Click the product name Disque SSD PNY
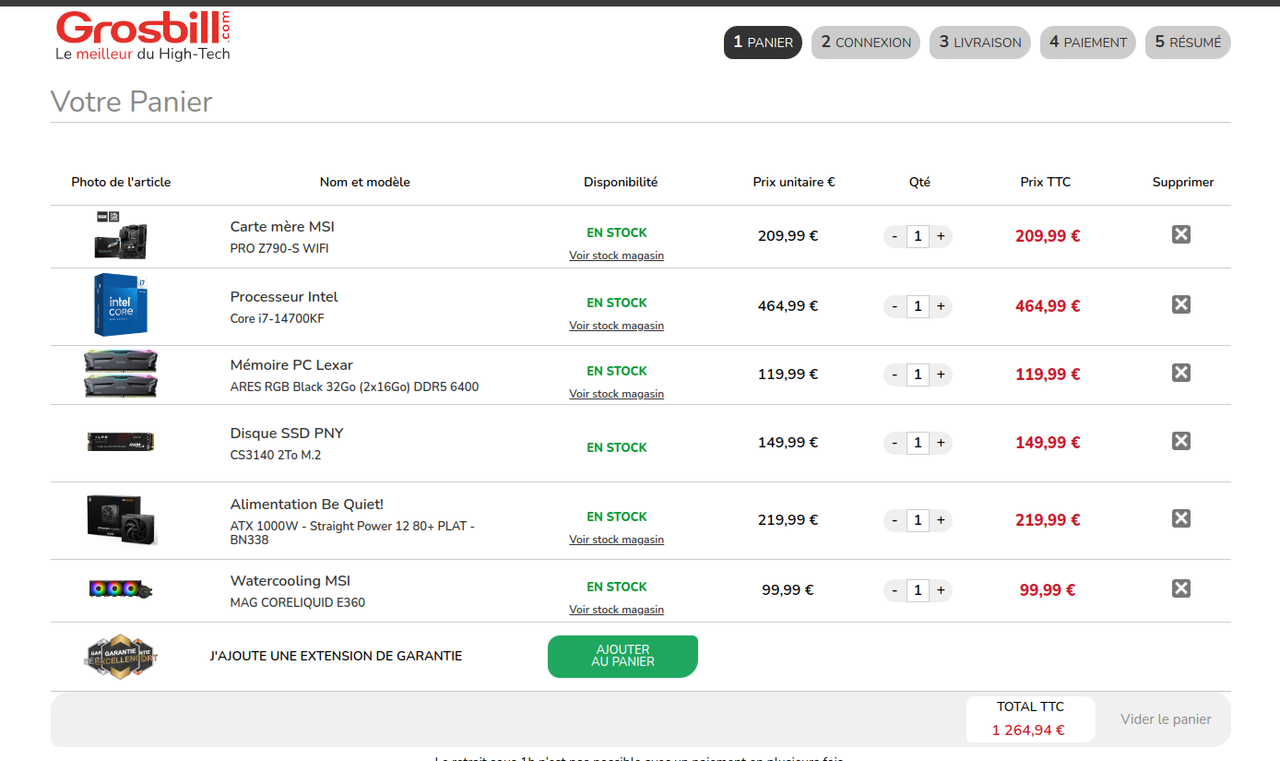Image resolution: width=1280 pixels, height=761 pixels. 287,433
